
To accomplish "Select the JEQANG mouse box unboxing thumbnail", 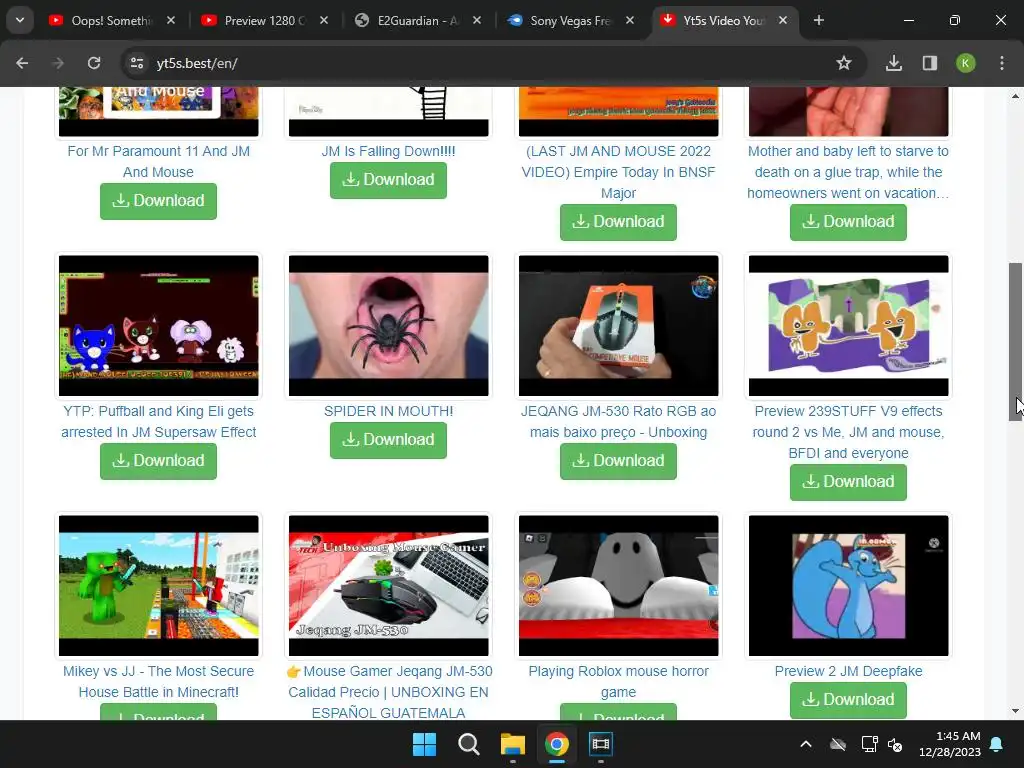I will [x=618, y=325].
